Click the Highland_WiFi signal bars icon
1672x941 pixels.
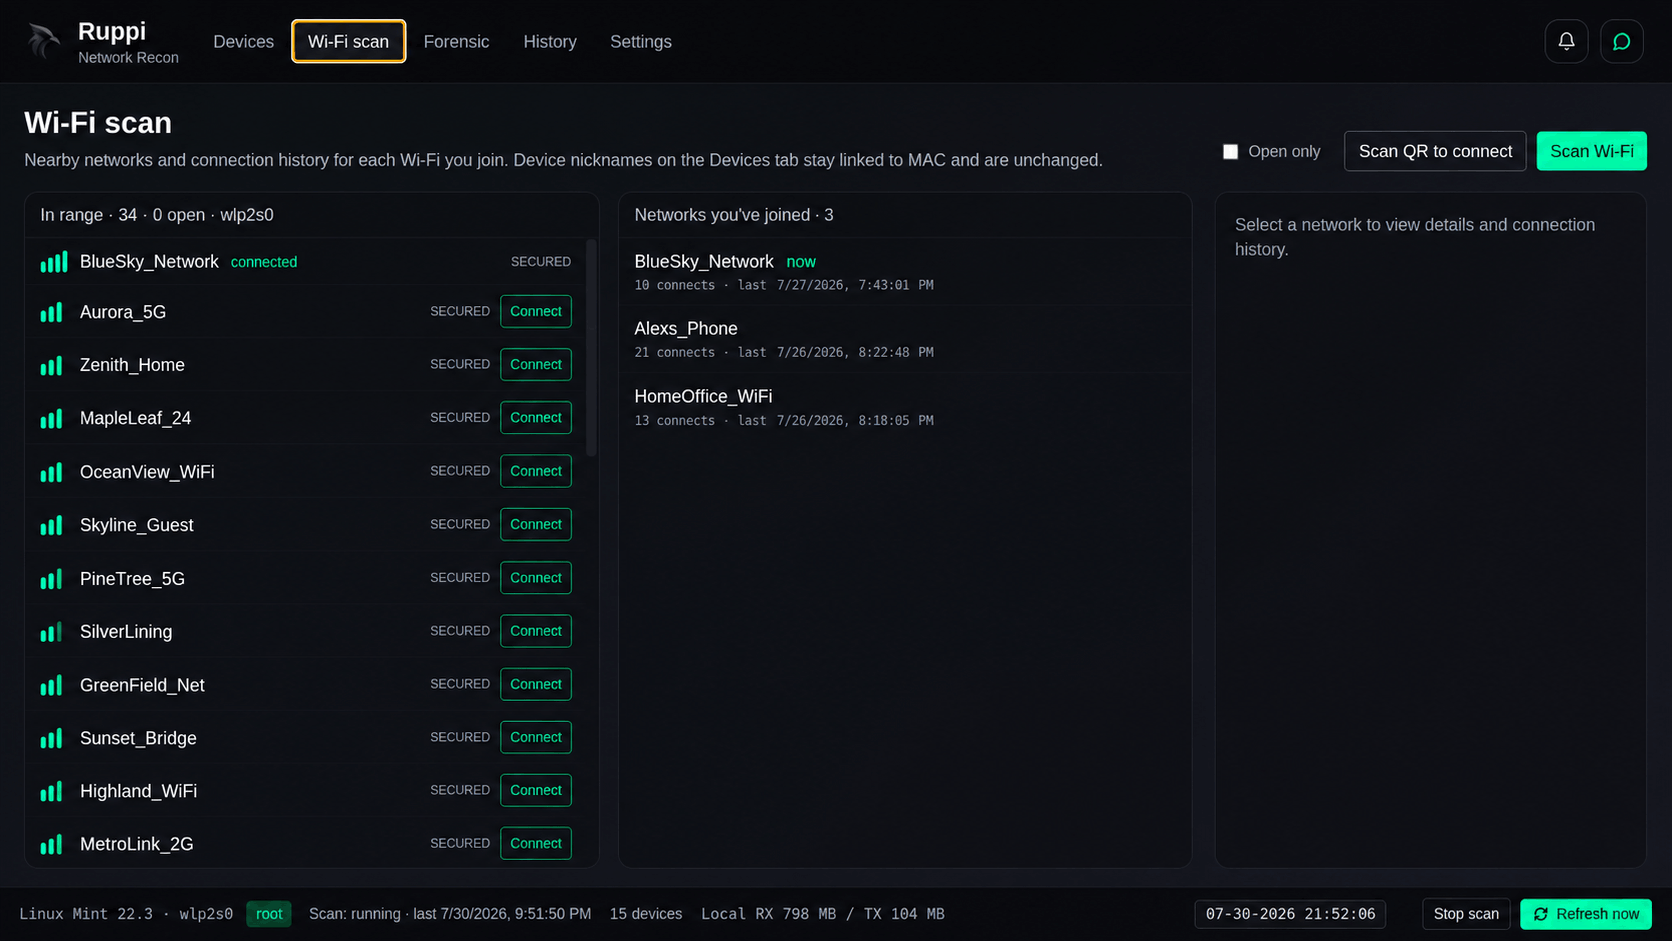coord(51,791)
